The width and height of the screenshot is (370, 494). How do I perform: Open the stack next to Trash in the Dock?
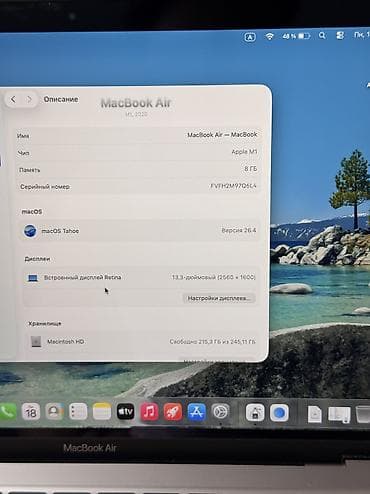pyautogui.click(x=339, y=415)
